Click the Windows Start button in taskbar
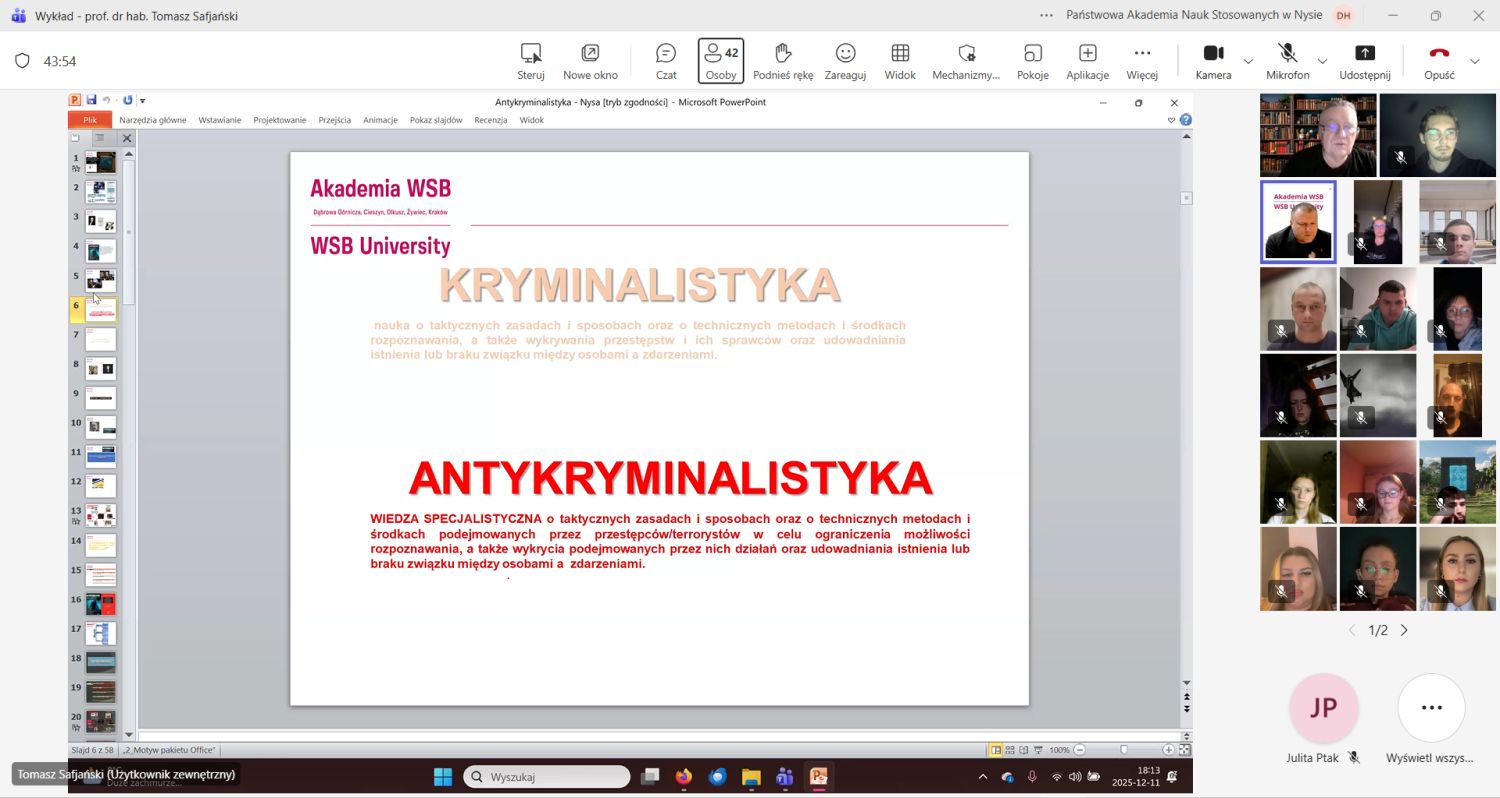 [x=442, y=777]
